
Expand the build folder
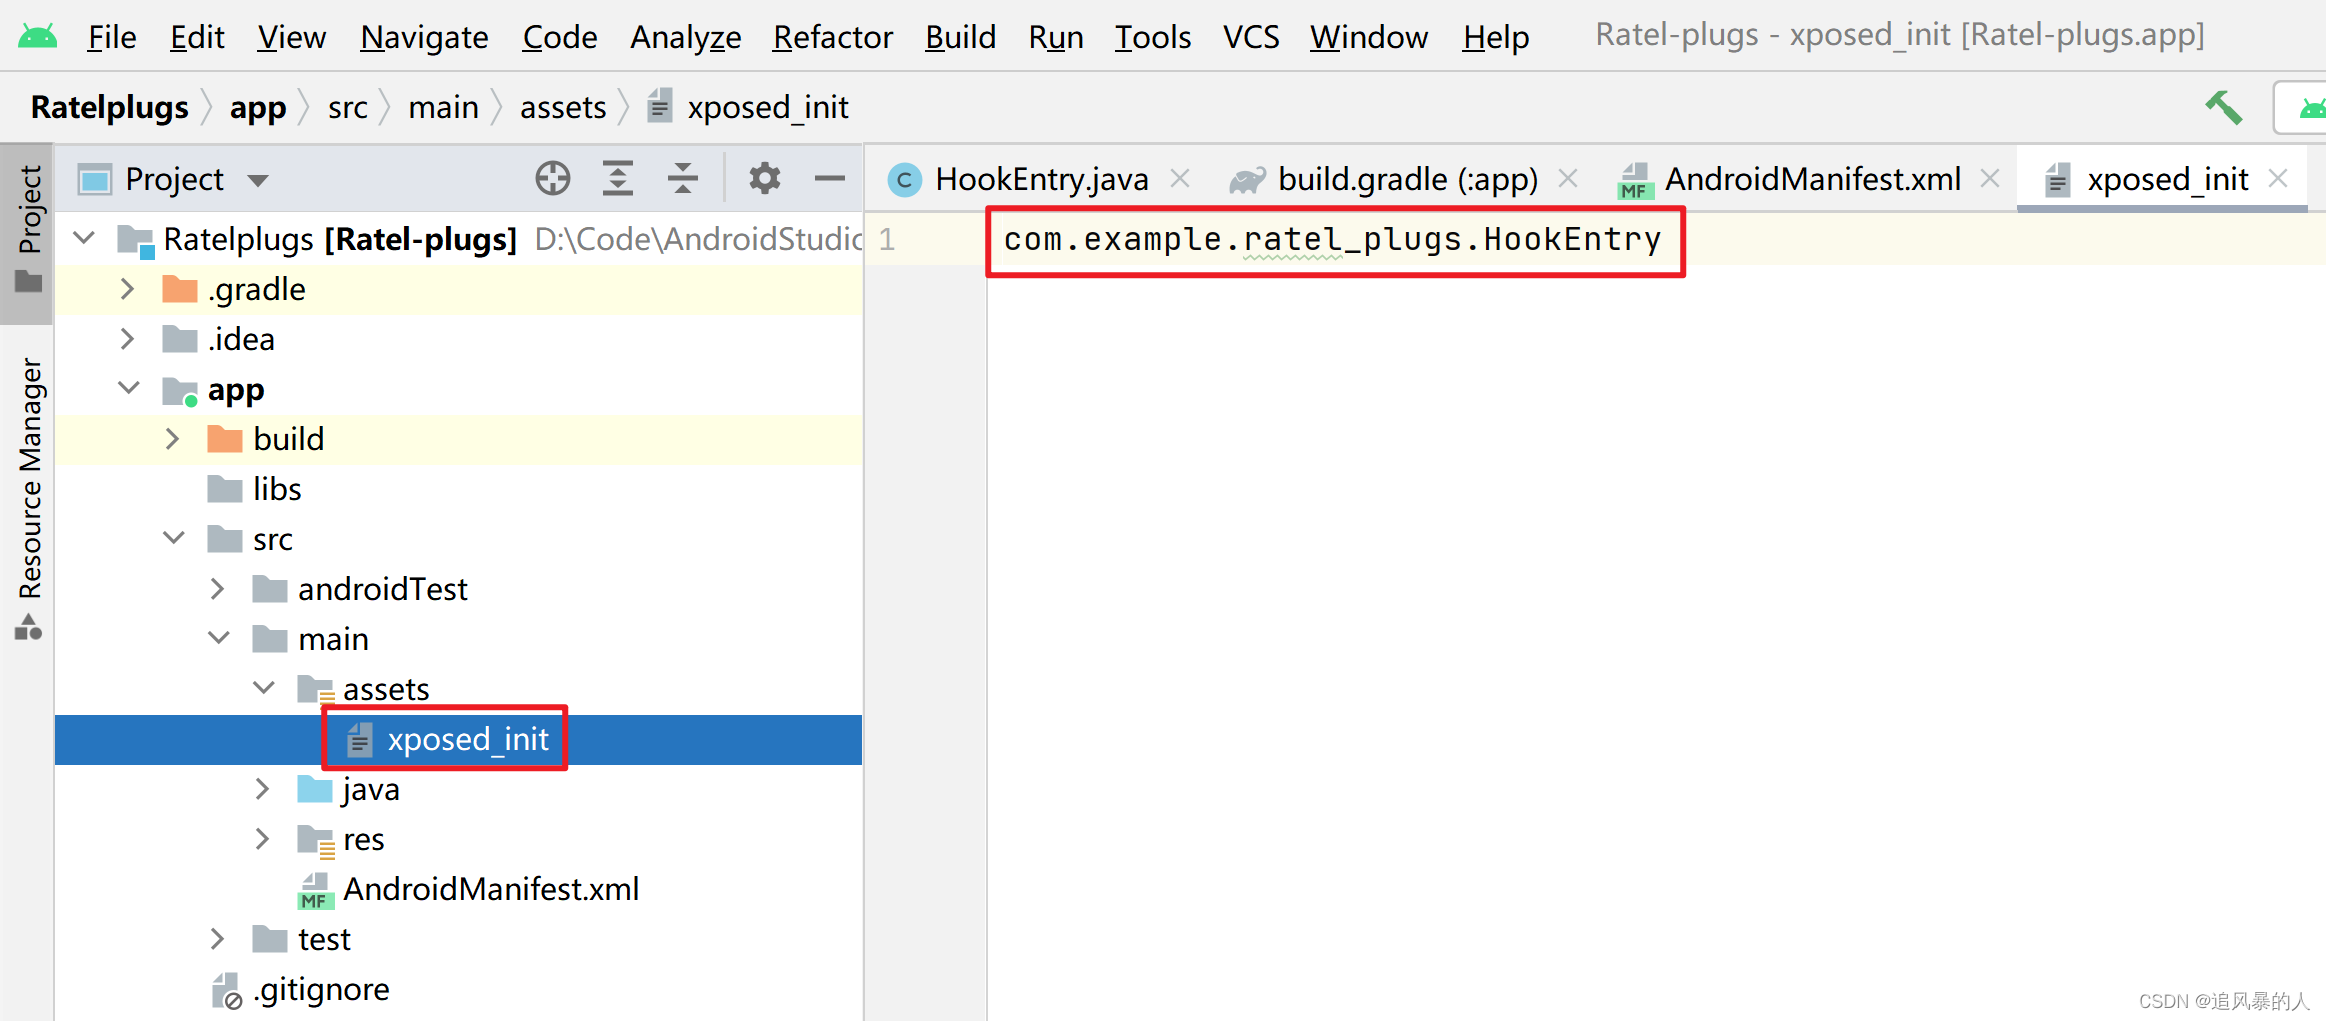click(x=172, y=439)
